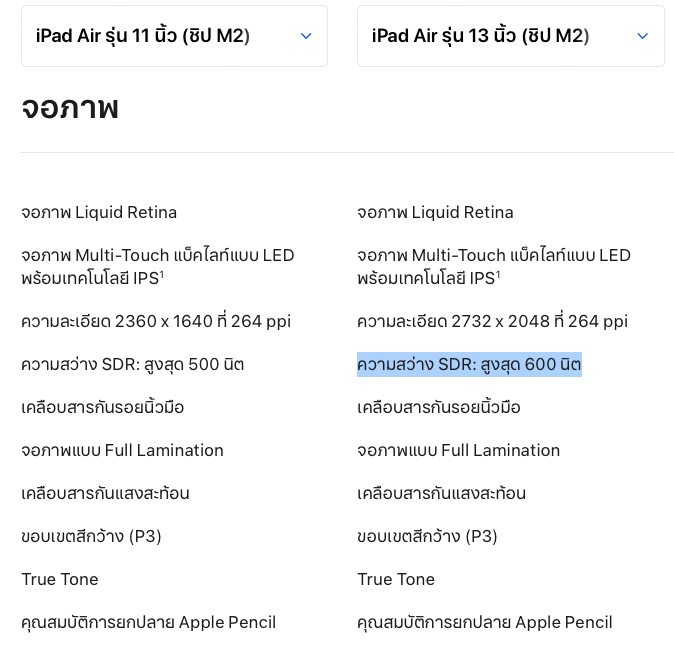Click the left column's เคลือบสารกันรอยนิ้วมือ line
674x648 pixels.
103,407
